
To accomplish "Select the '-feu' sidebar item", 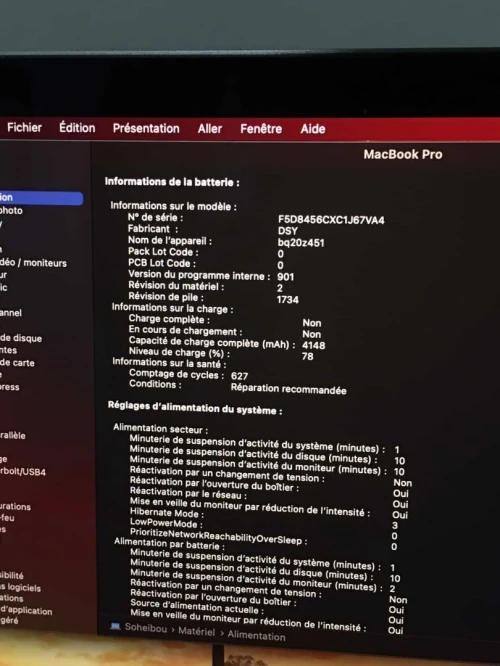I will [x=7, y=518].
